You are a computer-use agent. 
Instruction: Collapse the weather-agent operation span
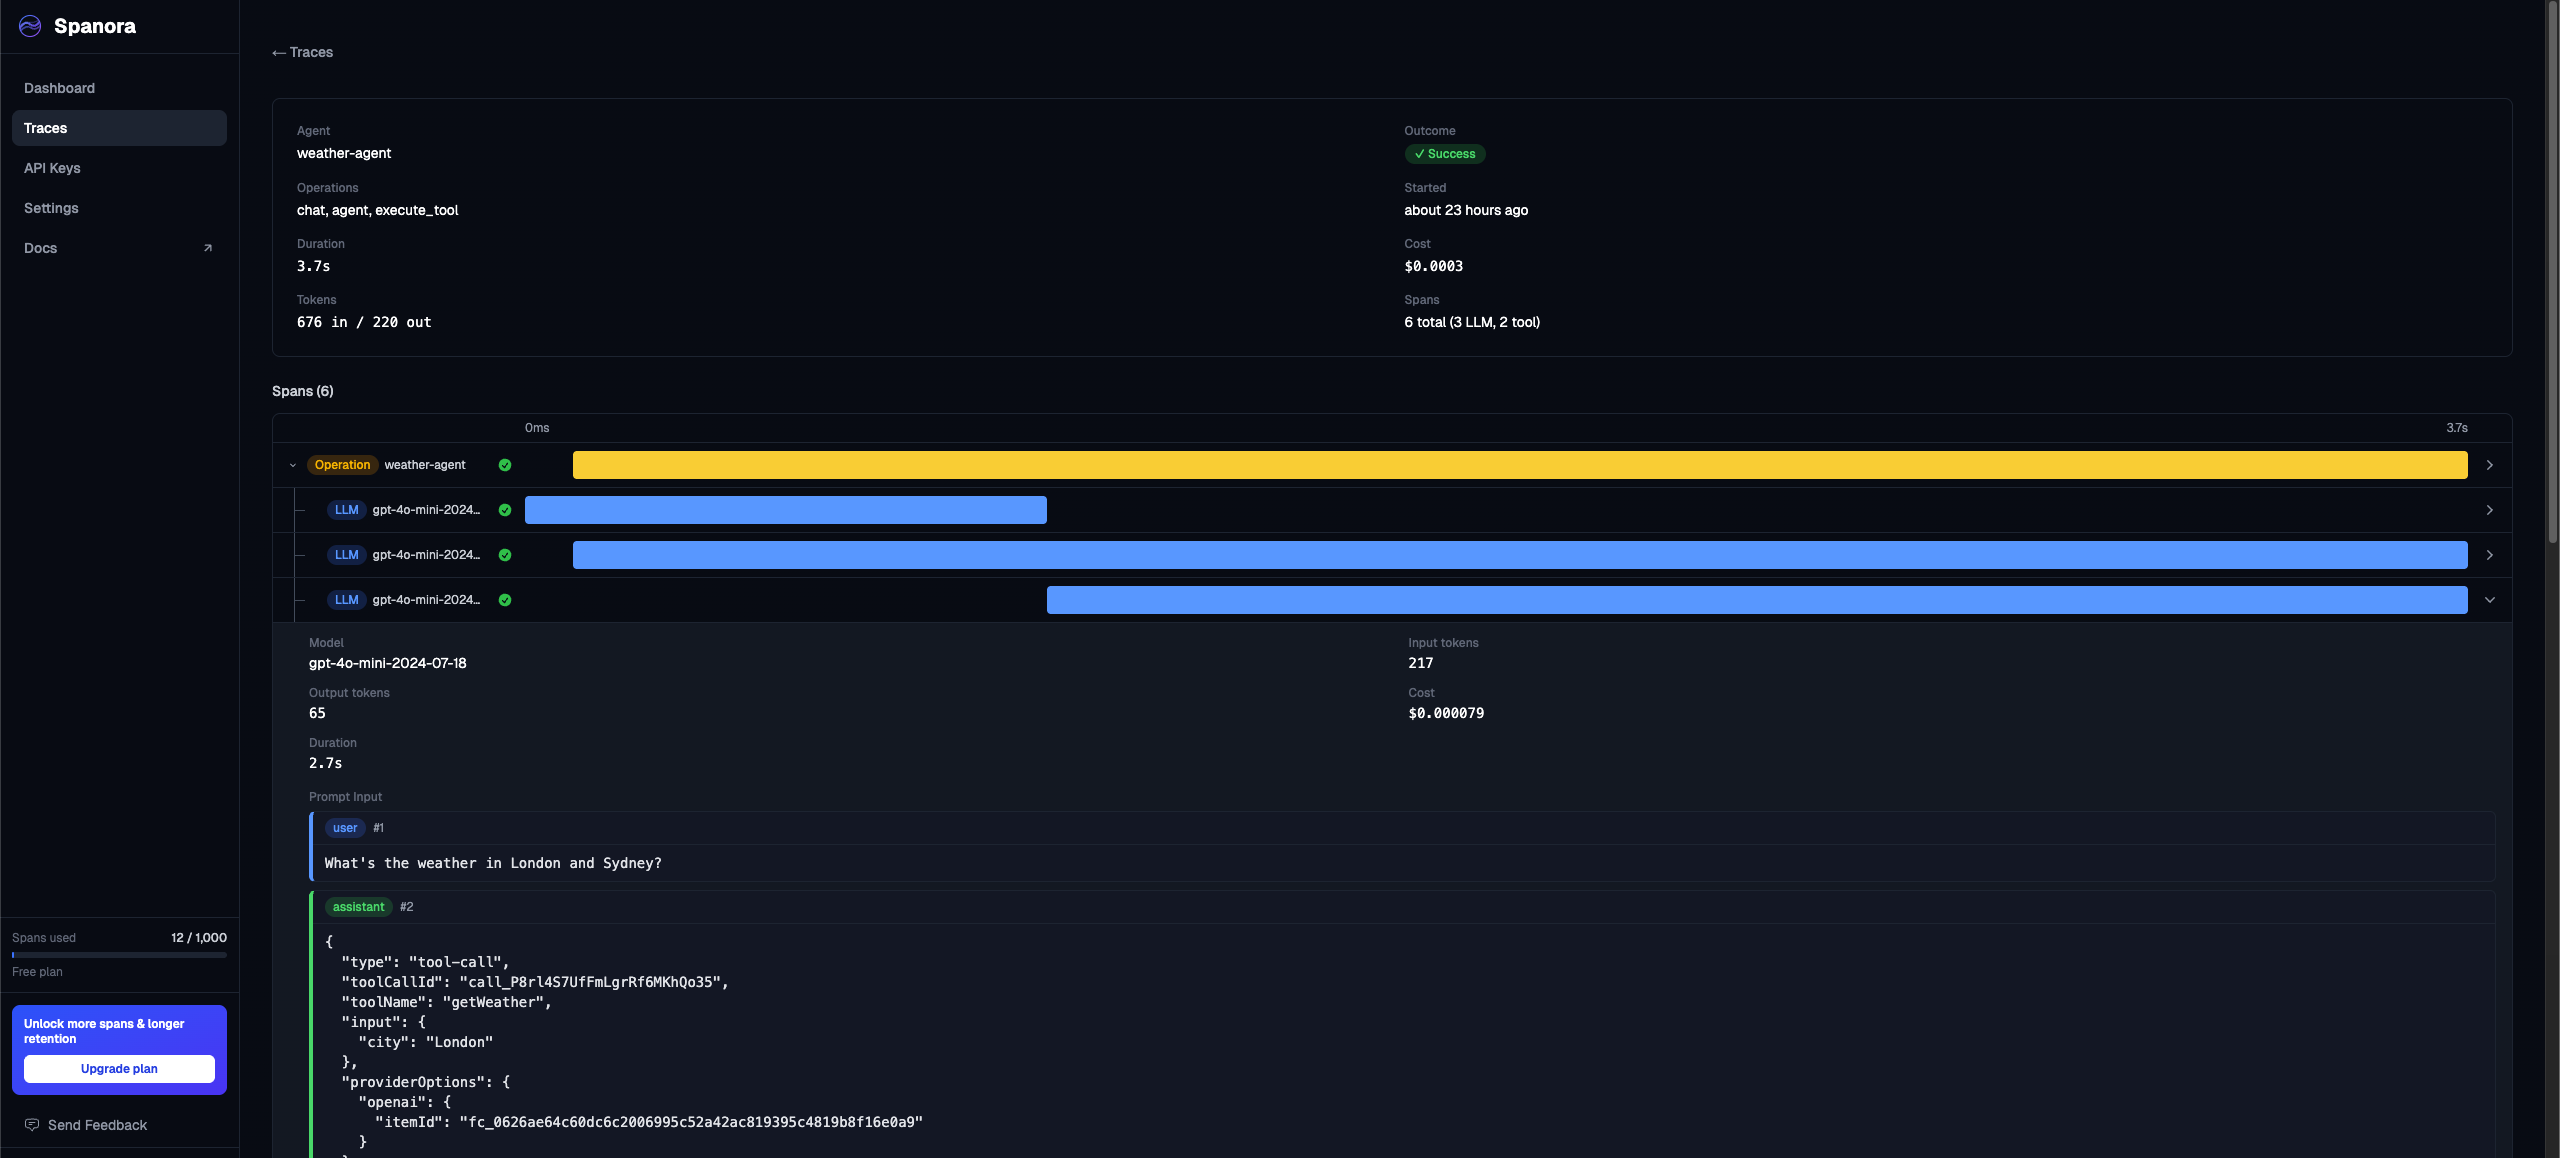click(292, 465)
